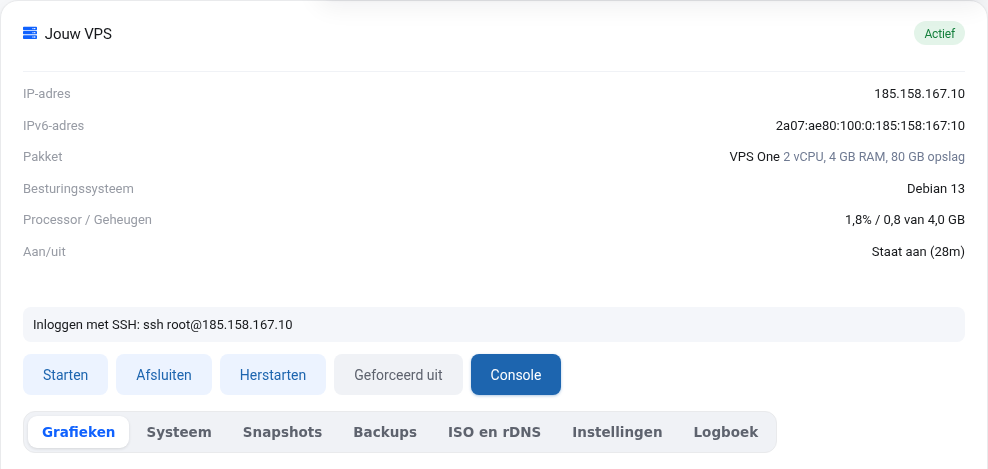Image resolution: width=988 pixels, height=469 pixels.
Task: Click the 2 vCPU, 4 GB RAM, 80 GB opslag text
Action: (x=874, y=157)
